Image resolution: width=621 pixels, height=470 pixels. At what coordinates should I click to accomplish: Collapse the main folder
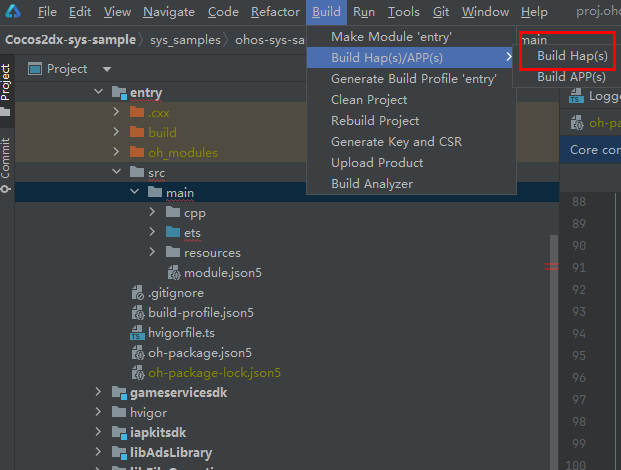click(134, 192)
